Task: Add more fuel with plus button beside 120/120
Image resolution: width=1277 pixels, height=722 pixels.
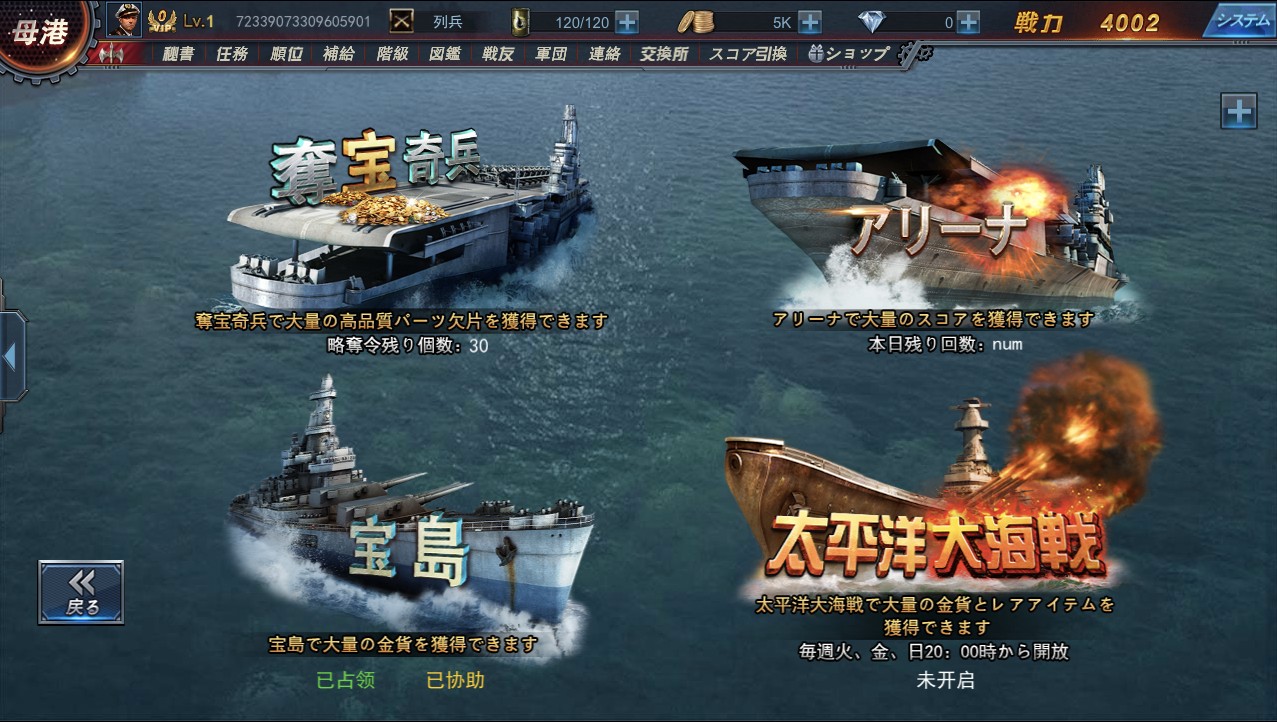Action: tap(626, 22)
